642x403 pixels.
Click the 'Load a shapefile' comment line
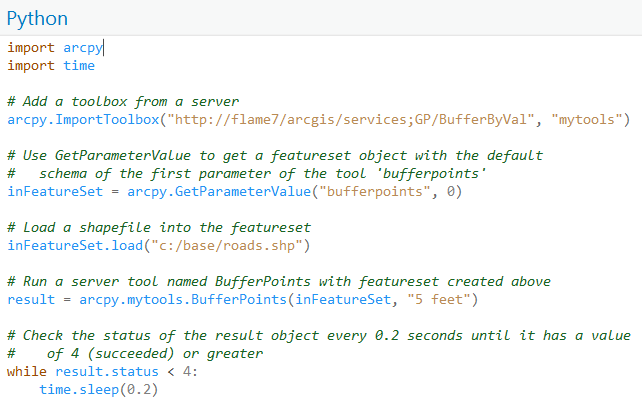tap(158, 227)
